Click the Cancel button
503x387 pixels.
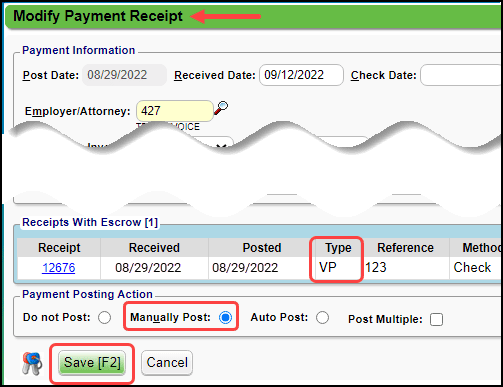[x=167, y=362]
